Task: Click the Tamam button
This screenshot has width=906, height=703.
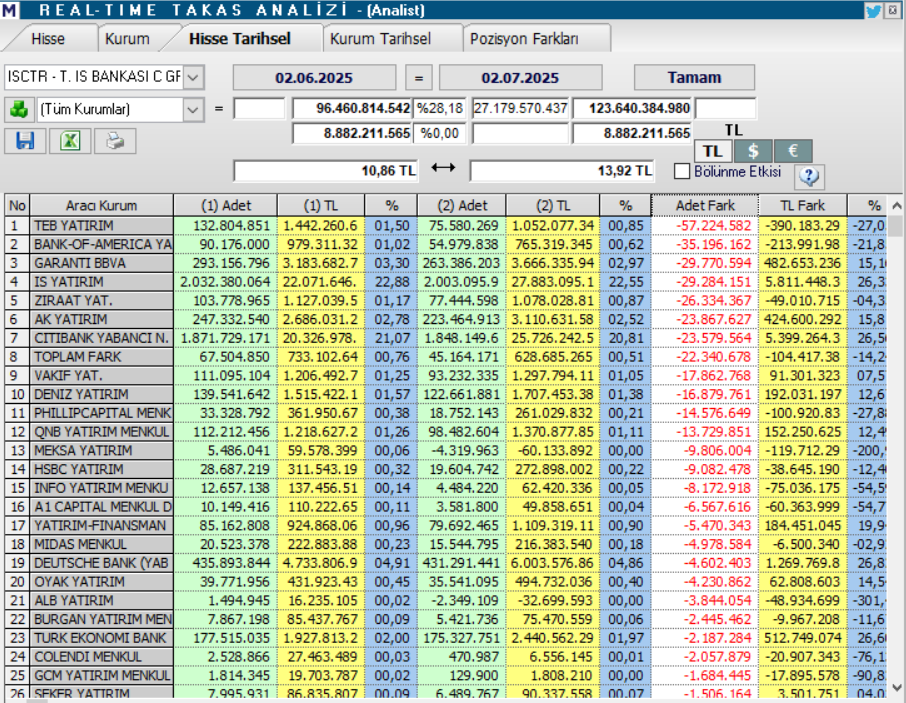Action: [x=694, y=77]
